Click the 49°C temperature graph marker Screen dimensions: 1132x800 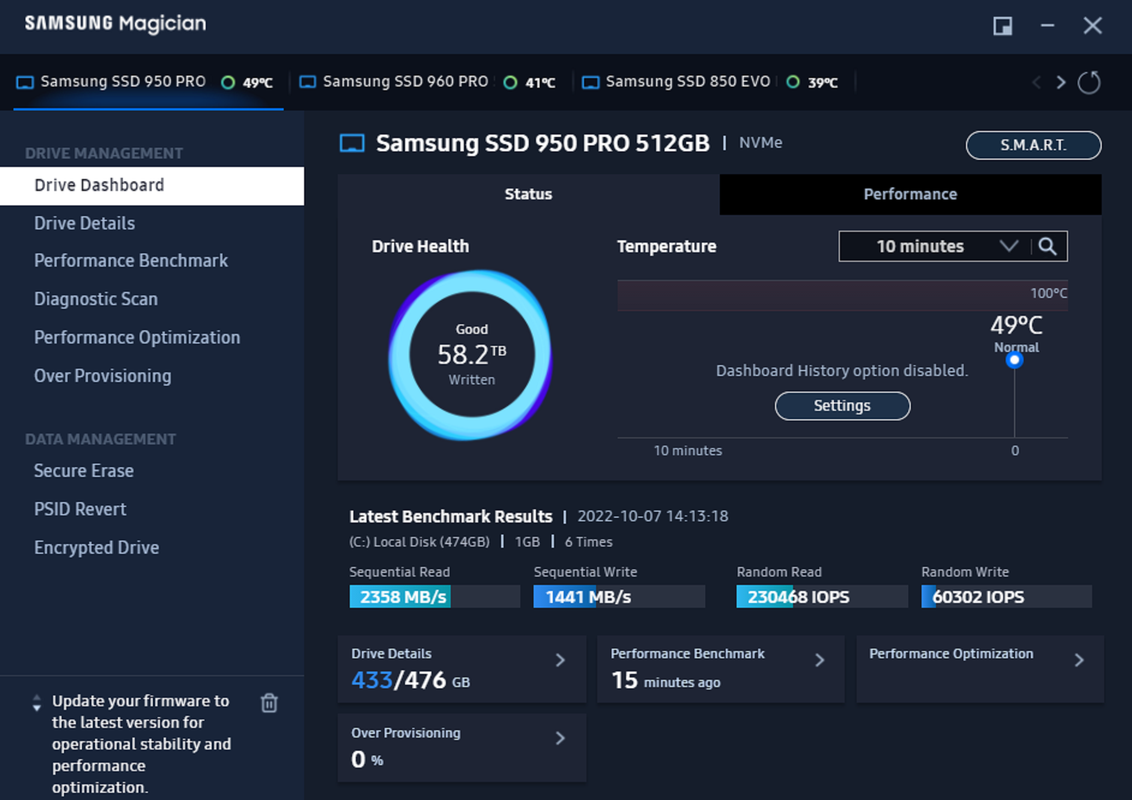click(1014, 360)
